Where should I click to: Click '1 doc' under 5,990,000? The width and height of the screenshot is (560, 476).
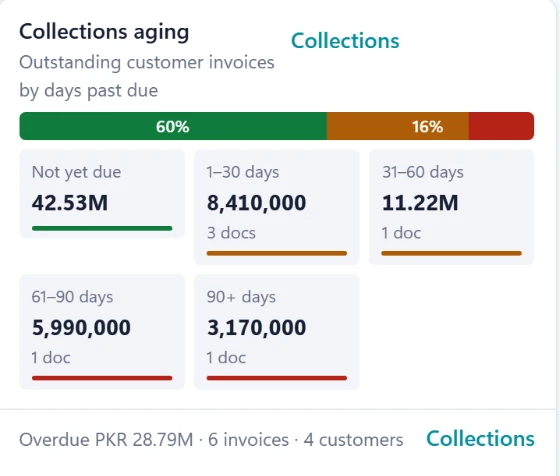coord(51,357)
